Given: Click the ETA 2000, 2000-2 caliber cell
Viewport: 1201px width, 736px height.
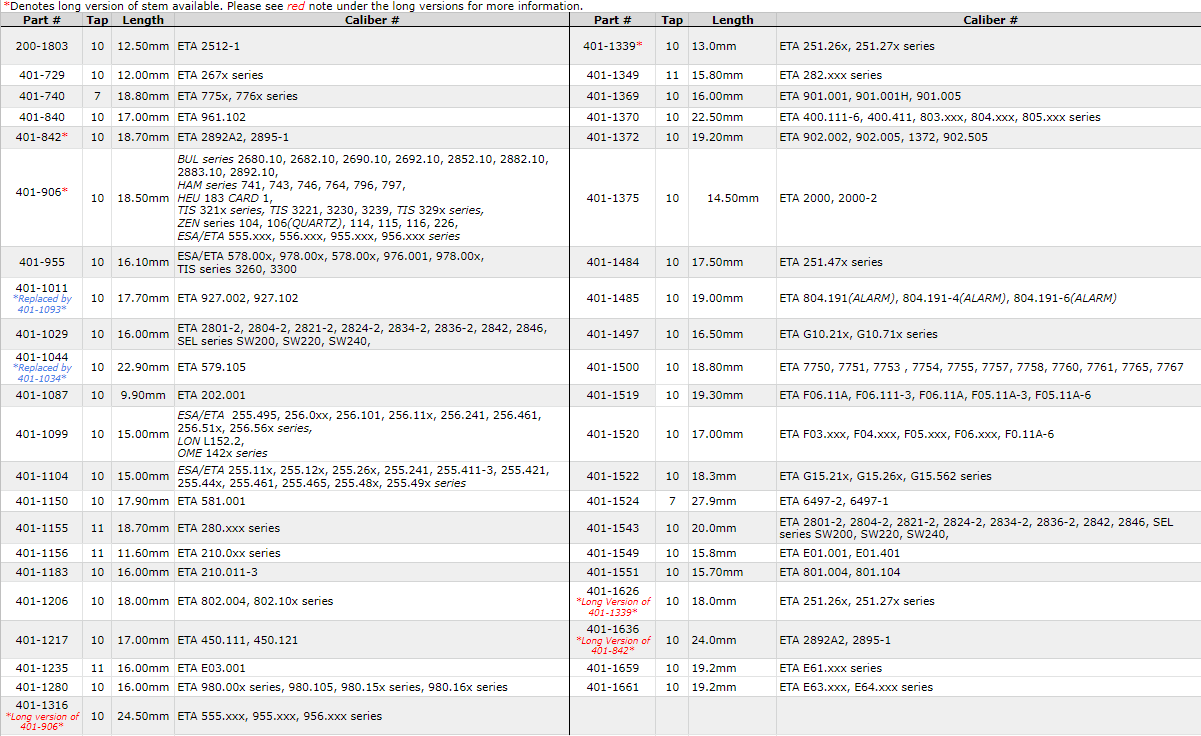Looking at the screenshot, I should point(828,198).
